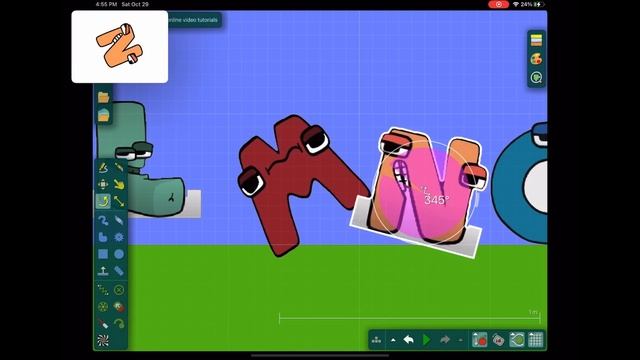Image resolution: width=640 pixels, height=360 pixels.
Task: Select the Box shape tool
Action: (x=103, y=254)
